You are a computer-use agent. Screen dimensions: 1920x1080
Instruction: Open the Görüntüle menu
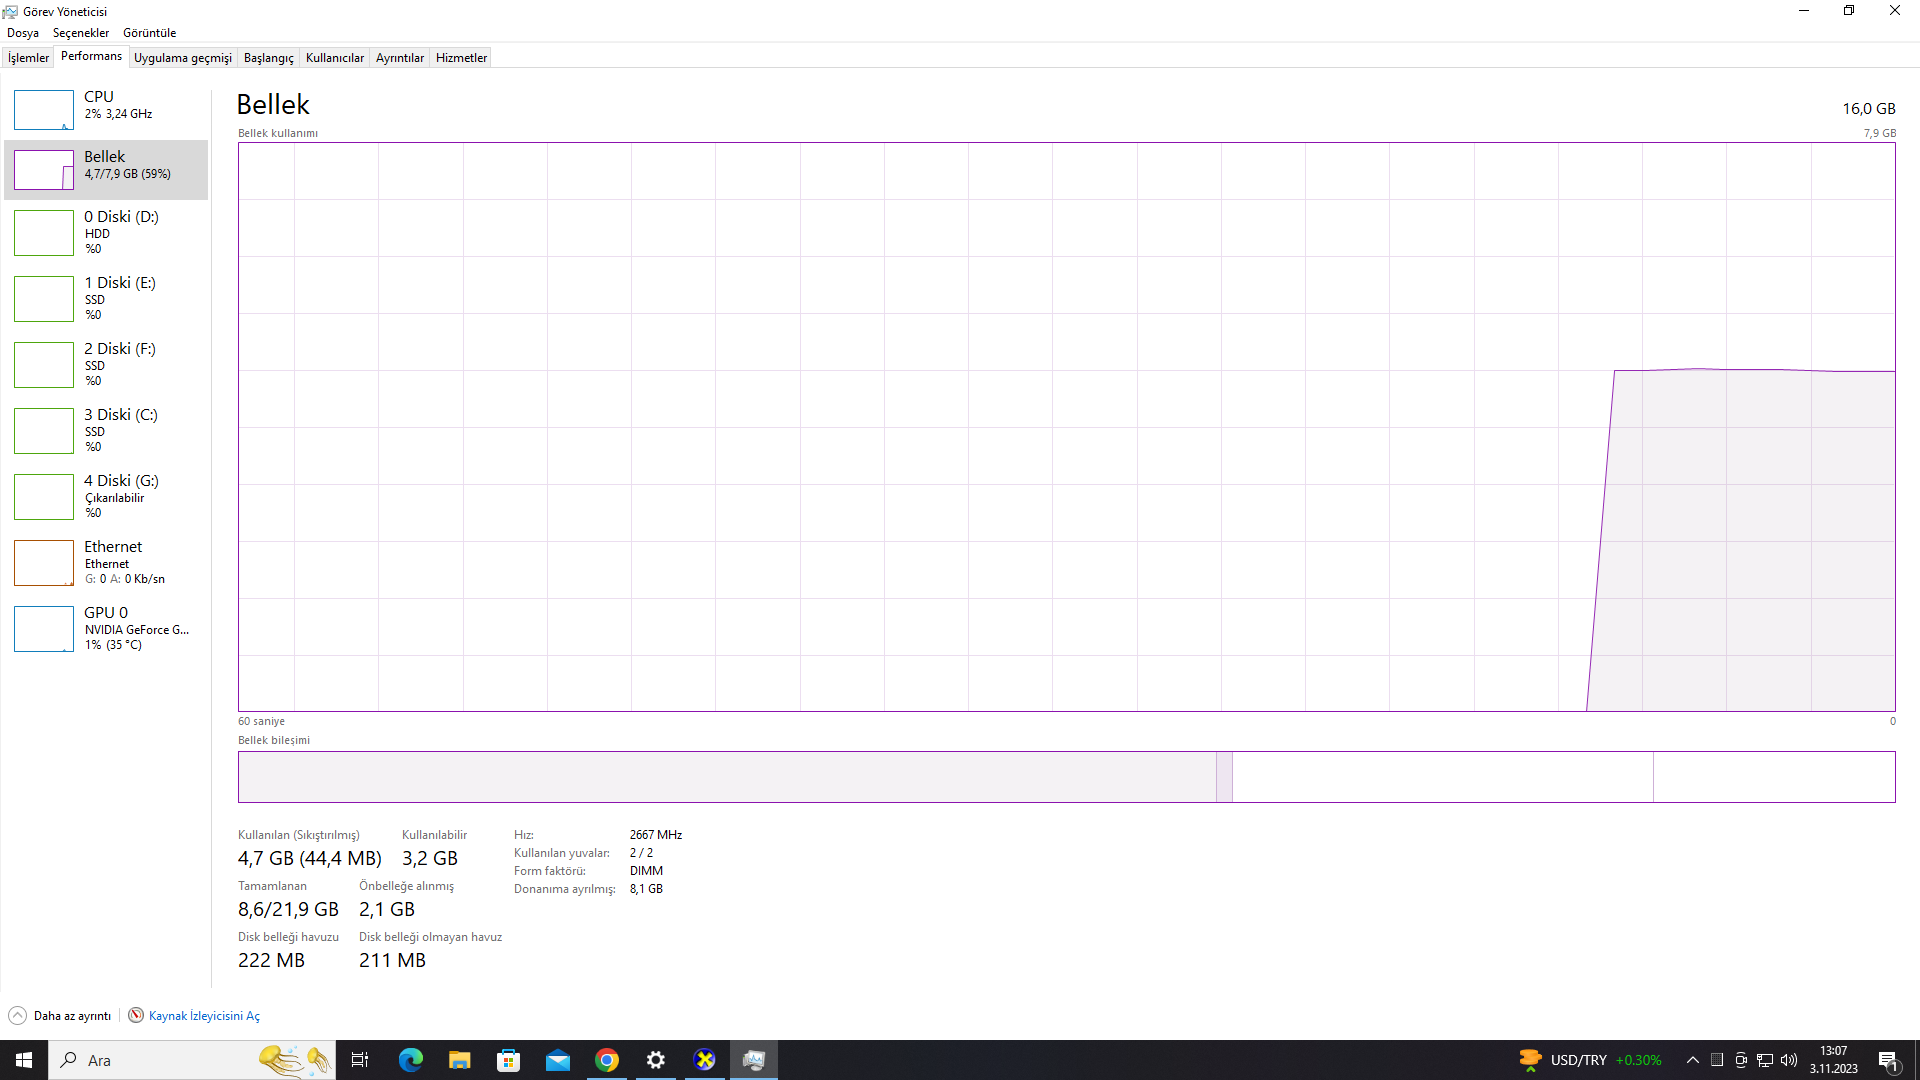click(x=149, y=33)
